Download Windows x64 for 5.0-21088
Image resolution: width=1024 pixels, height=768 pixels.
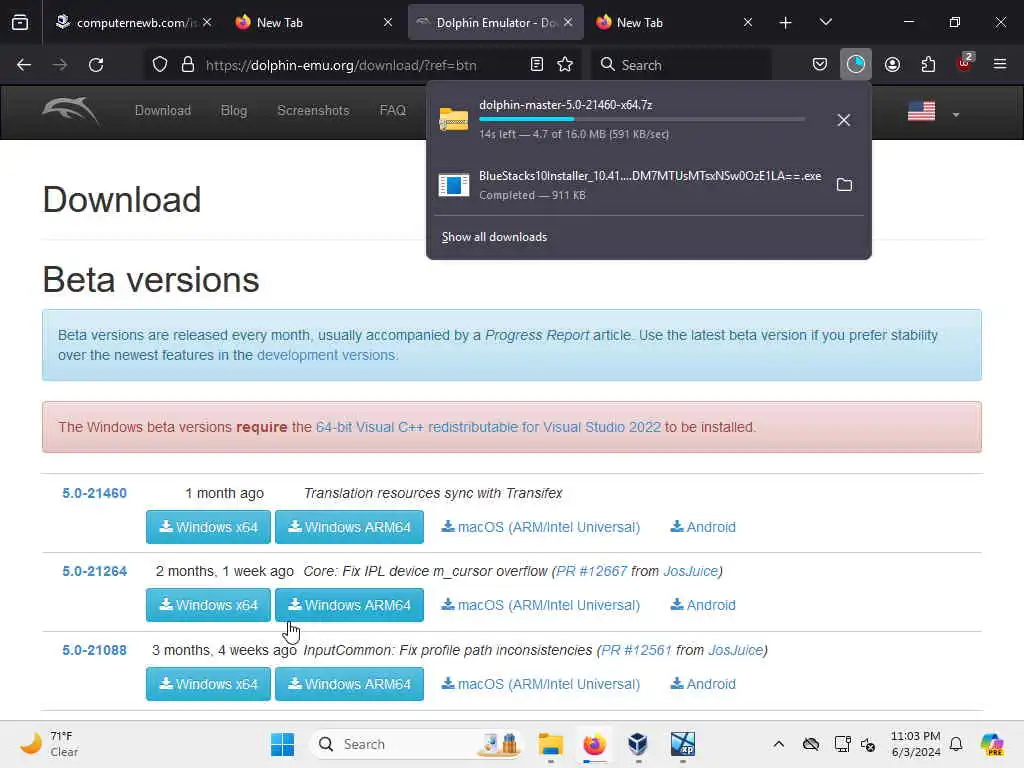tap(208, 684)
